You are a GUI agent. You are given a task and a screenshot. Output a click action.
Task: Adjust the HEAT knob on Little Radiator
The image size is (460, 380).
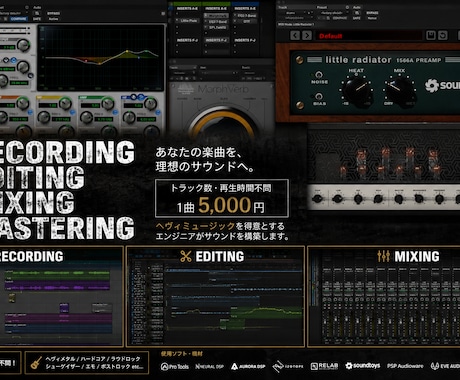point(356,89)
